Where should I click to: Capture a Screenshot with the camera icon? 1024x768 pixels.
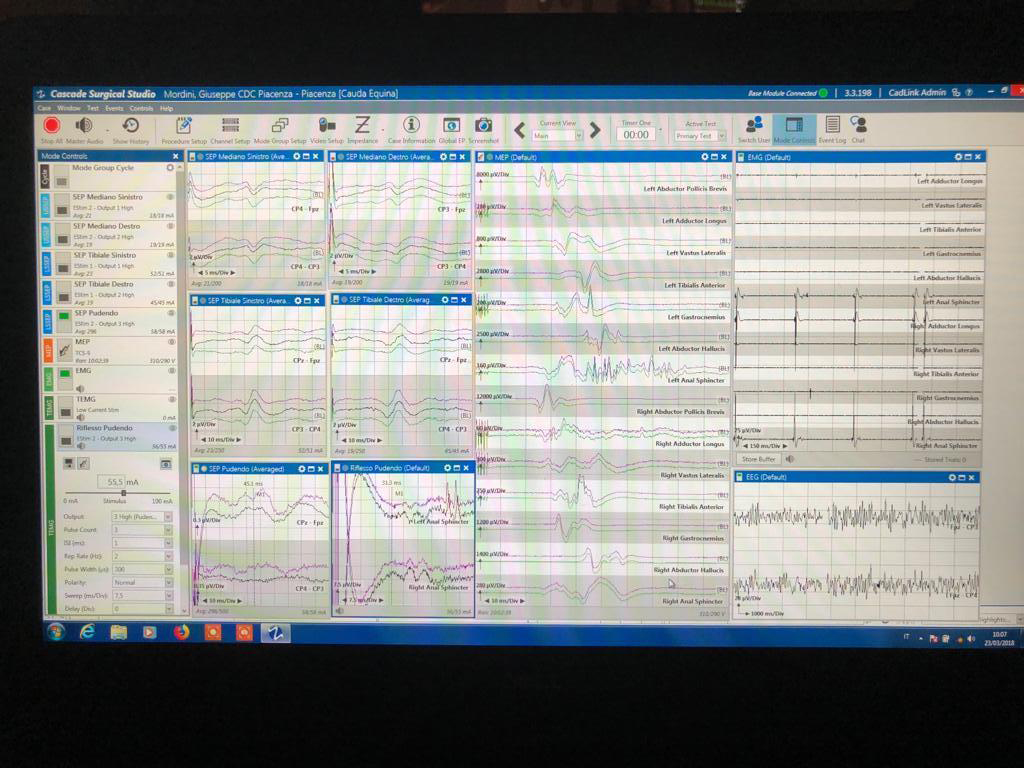click(483, 127)
